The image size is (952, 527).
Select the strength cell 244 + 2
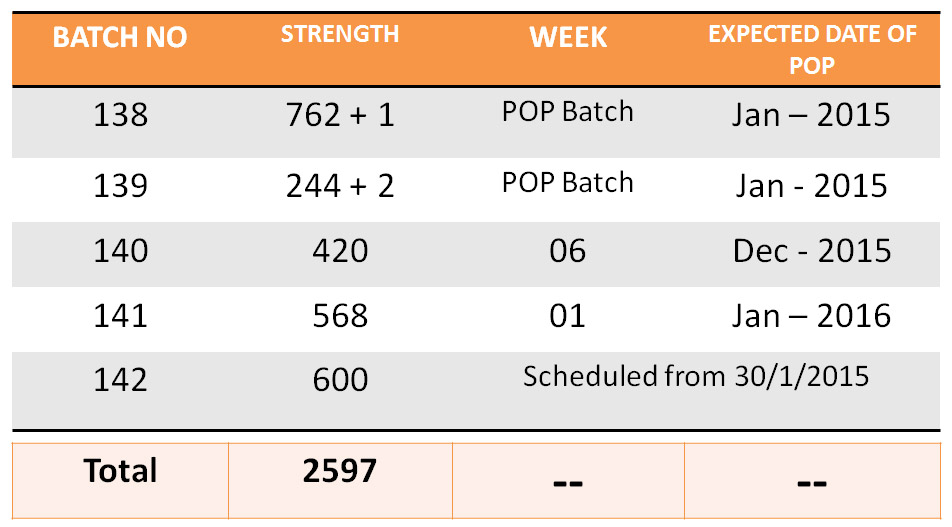pyautogui.click(x=340, y=185)
